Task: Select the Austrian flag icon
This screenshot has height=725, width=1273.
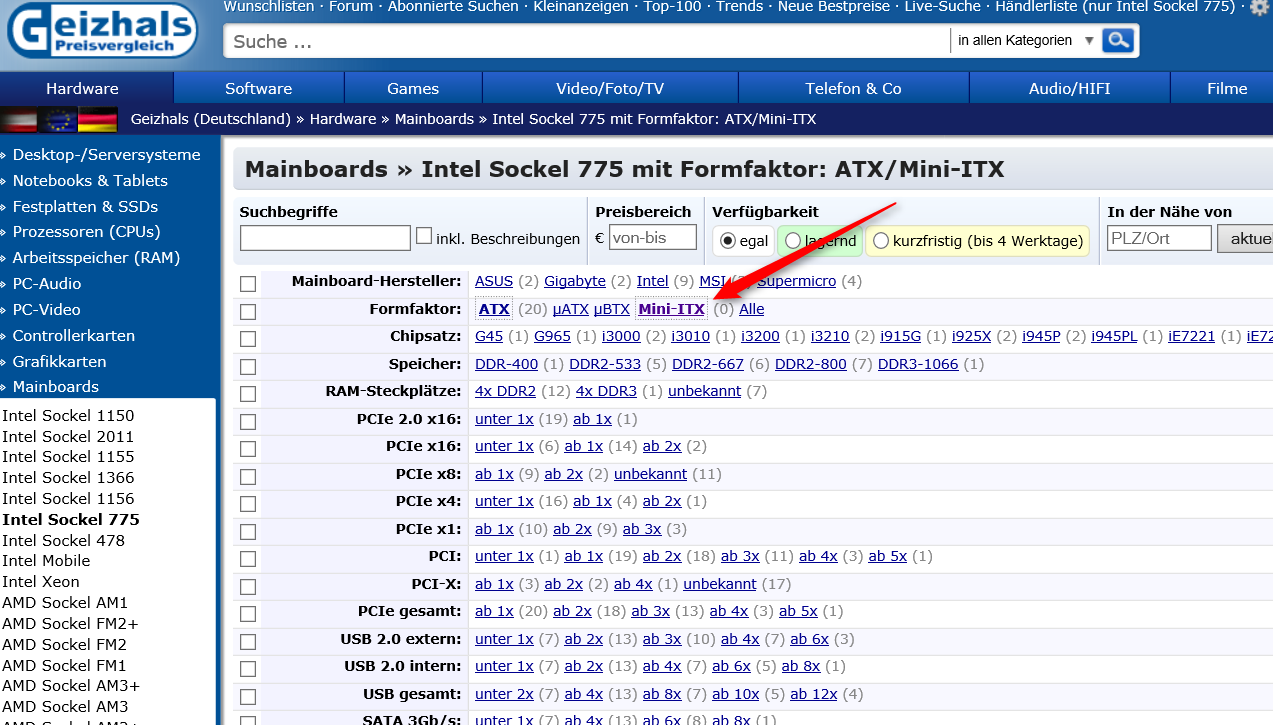Action: pos(19,119)
